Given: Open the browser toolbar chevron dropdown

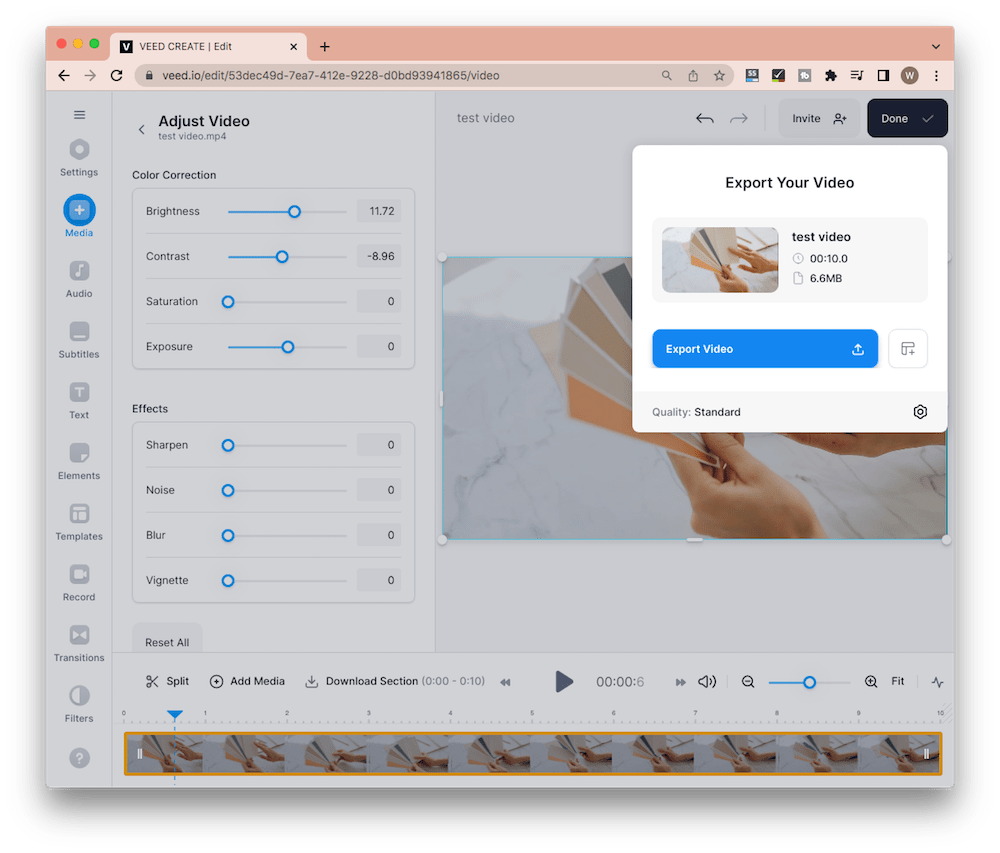Looking at the screenshot, I should (936, 46).
